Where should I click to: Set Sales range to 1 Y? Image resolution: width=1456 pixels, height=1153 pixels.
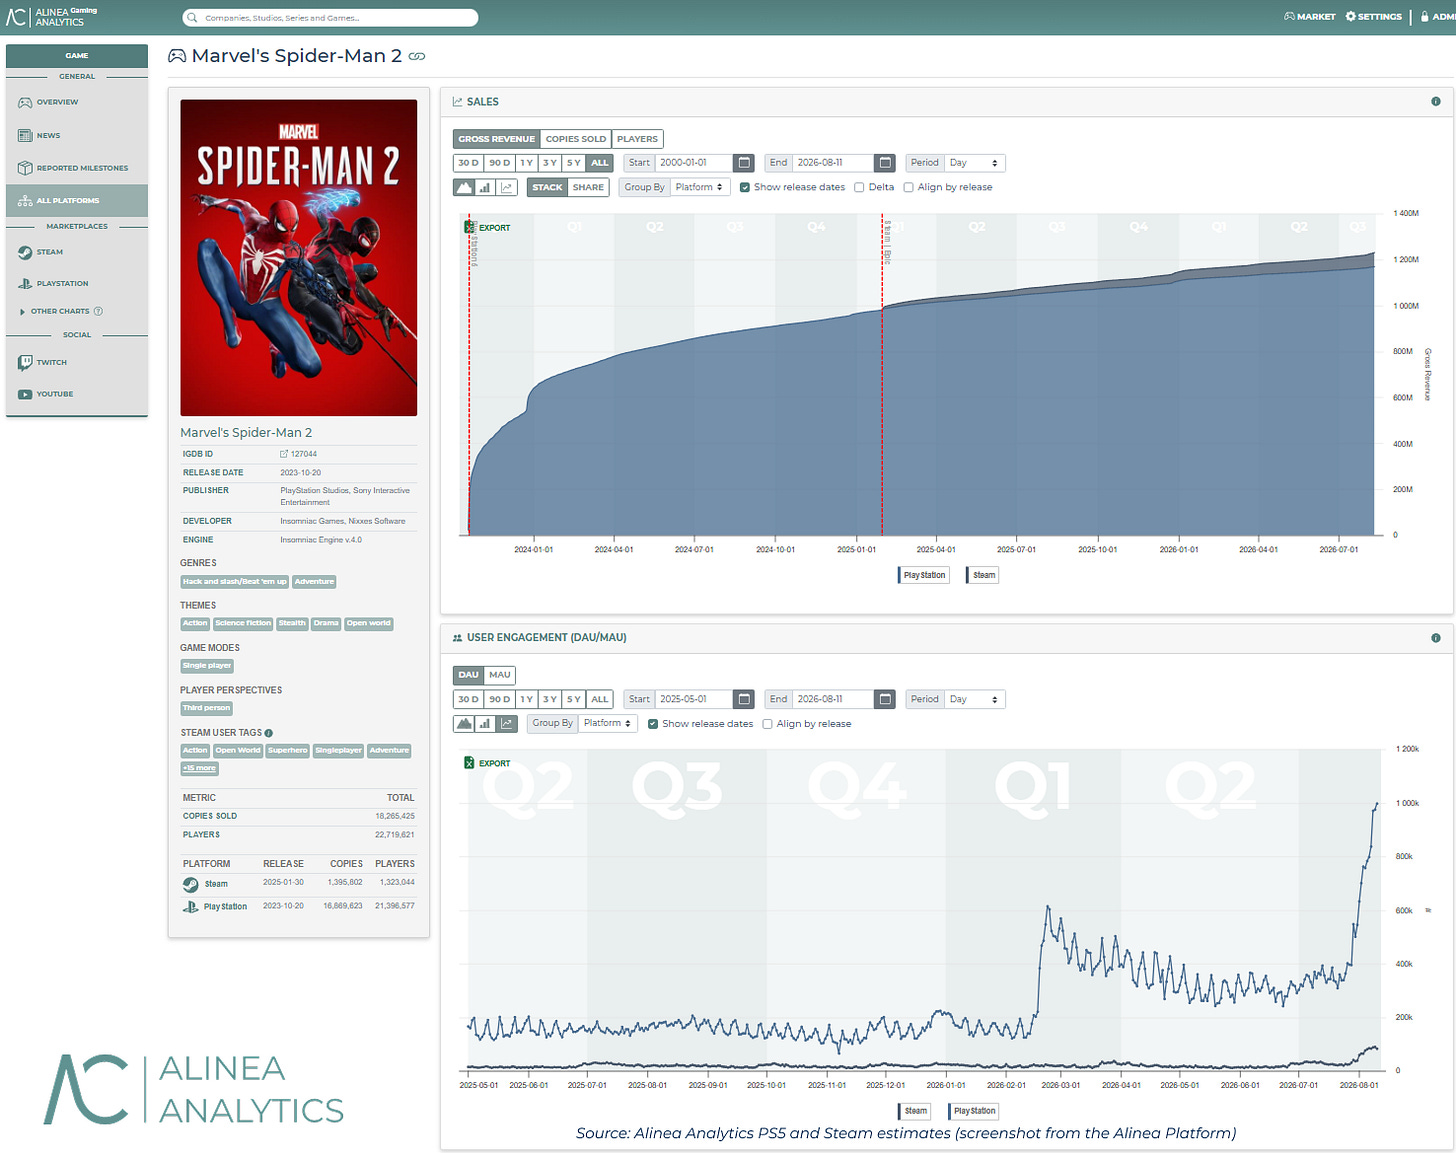pos(527,163)
